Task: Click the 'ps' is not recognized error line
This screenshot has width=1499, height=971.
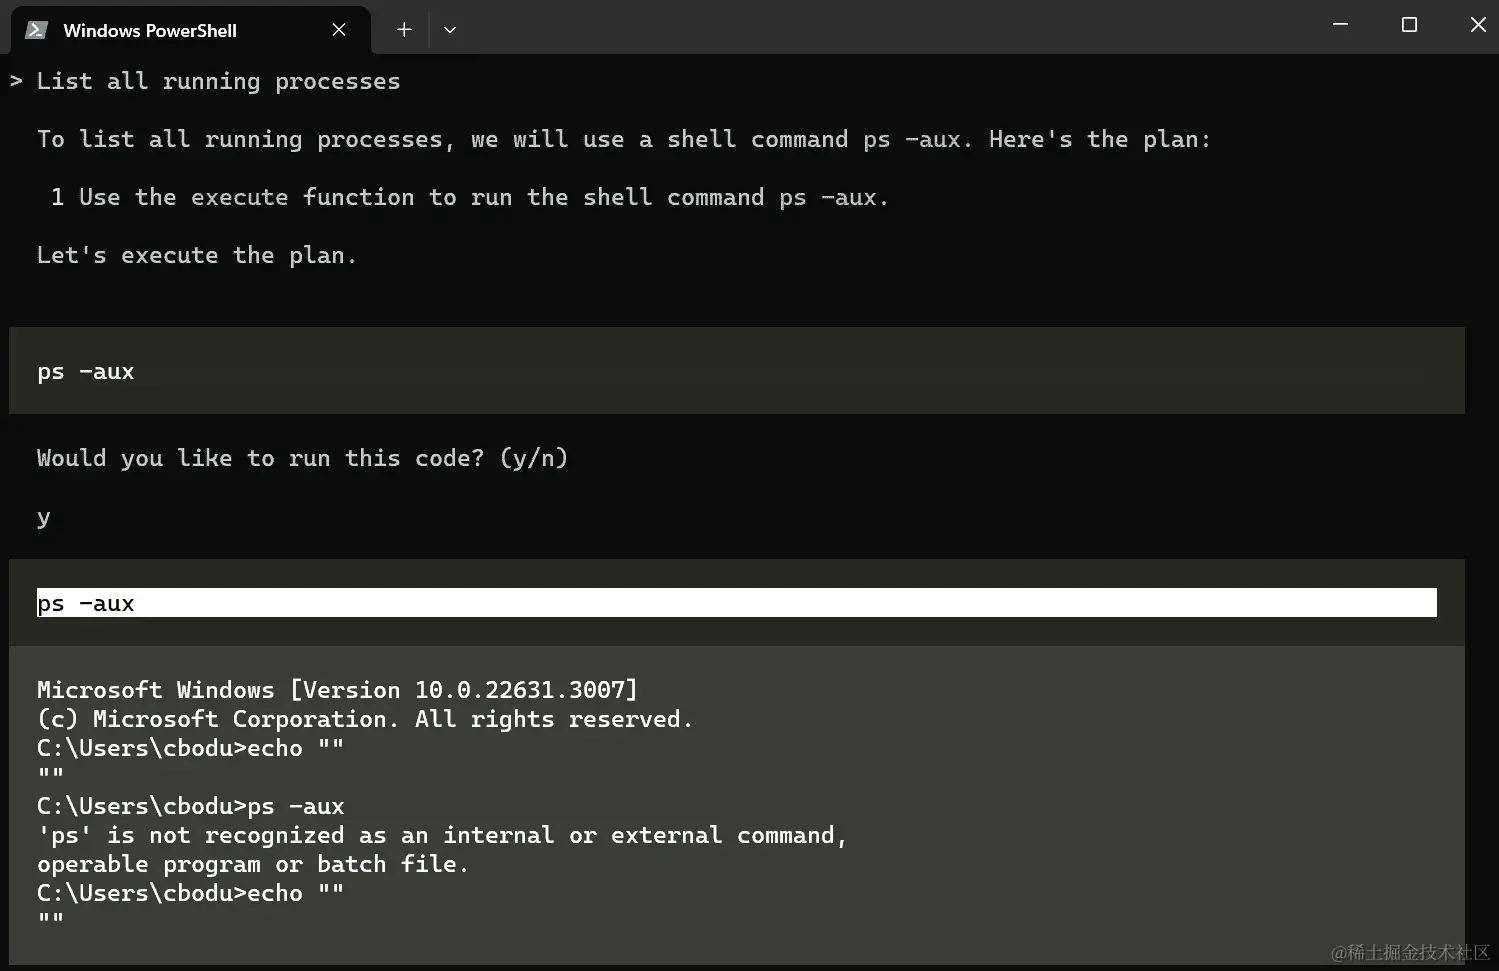Action: [440, 835]
